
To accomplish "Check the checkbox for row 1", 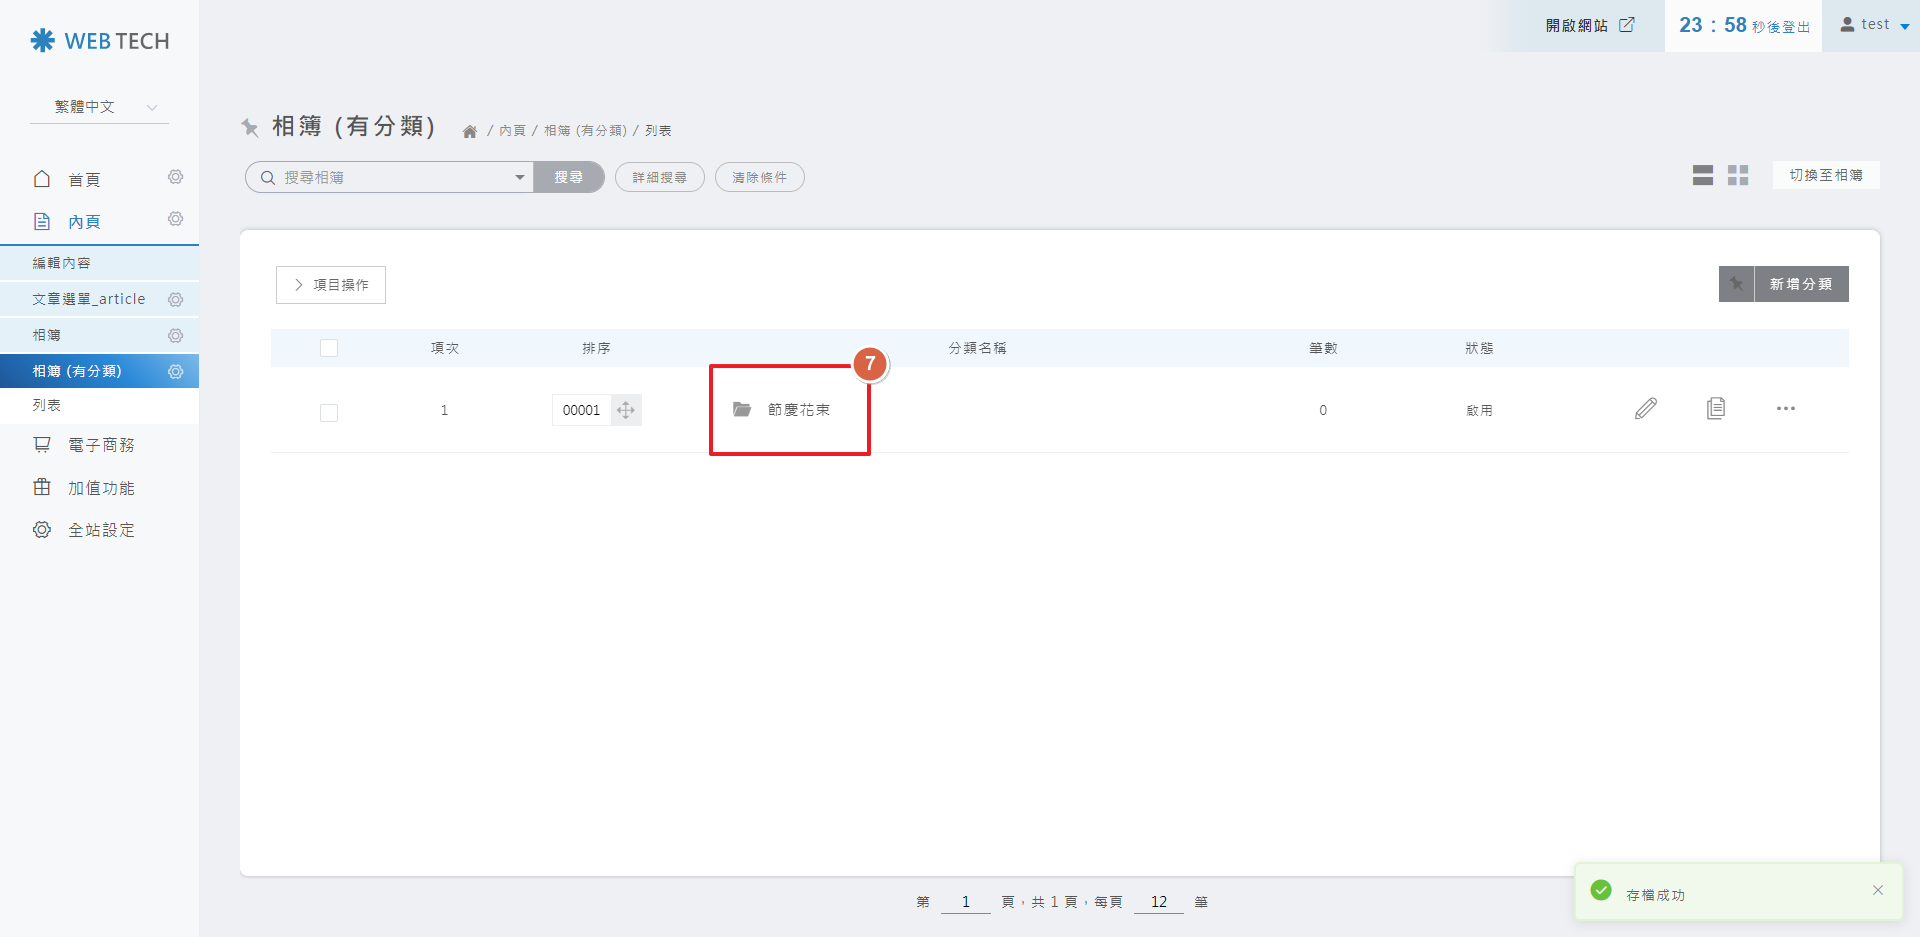I will [329, 412].
